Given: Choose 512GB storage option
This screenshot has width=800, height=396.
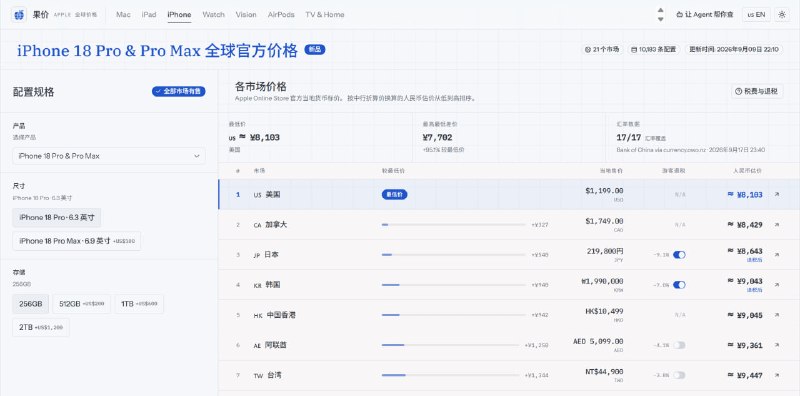Looking at the screenshot, I should tap(82, 304).
